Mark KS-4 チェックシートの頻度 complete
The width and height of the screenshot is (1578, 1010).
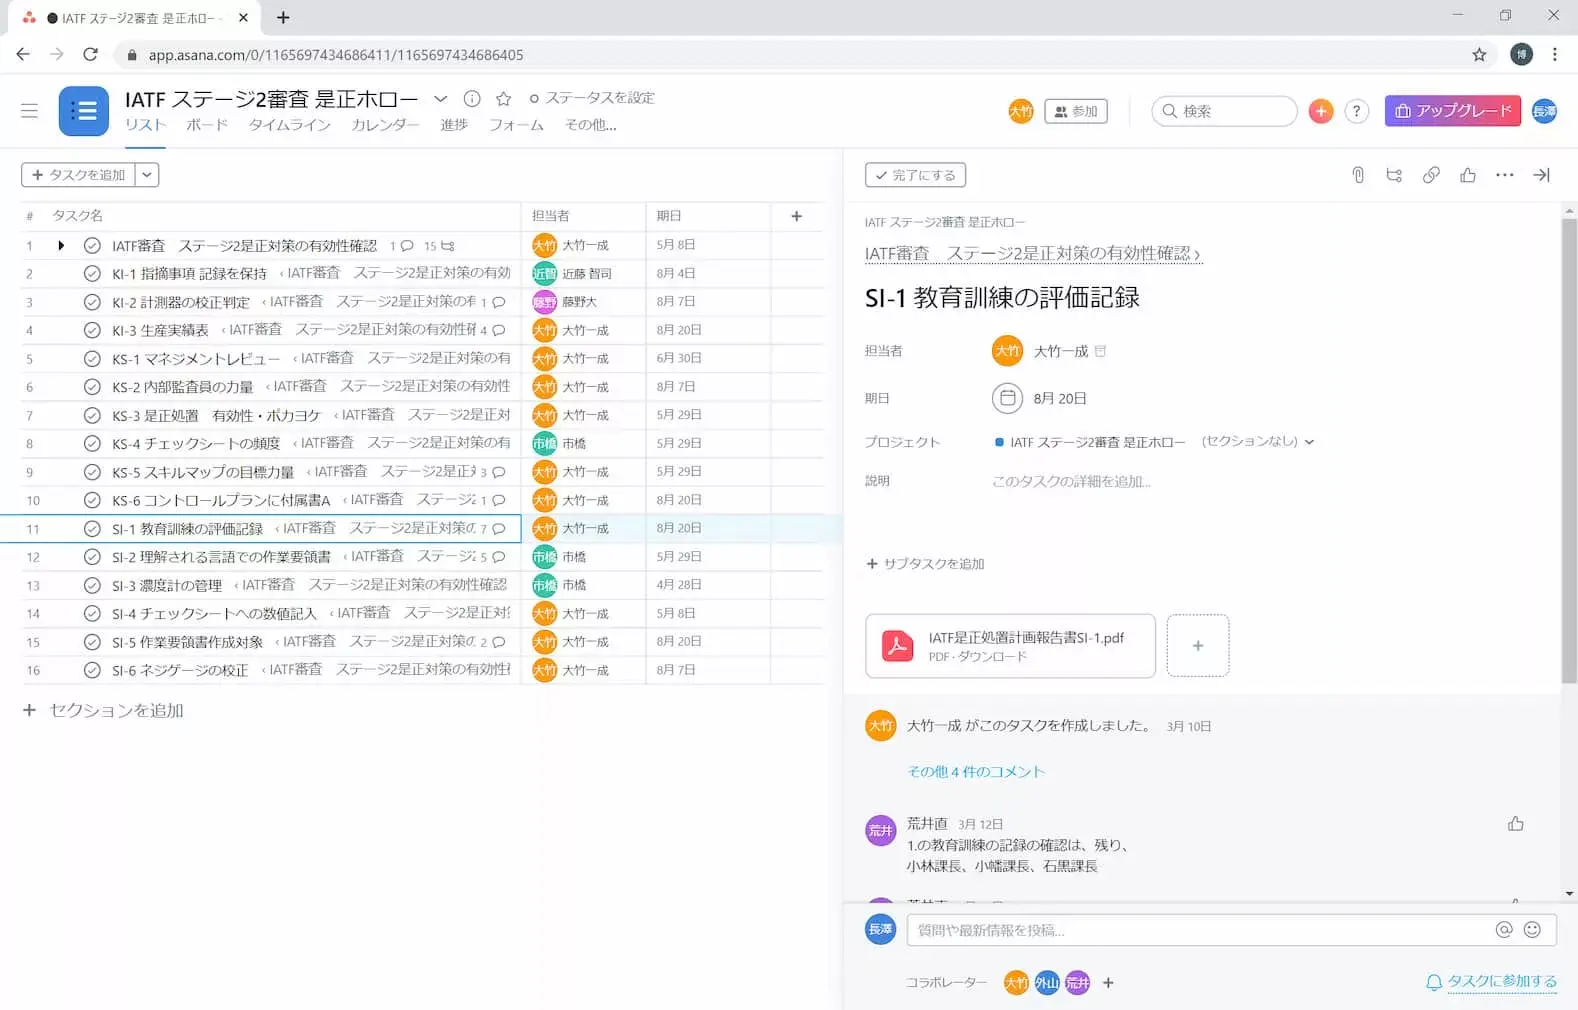pyautogui.click(x=92, y=444)
